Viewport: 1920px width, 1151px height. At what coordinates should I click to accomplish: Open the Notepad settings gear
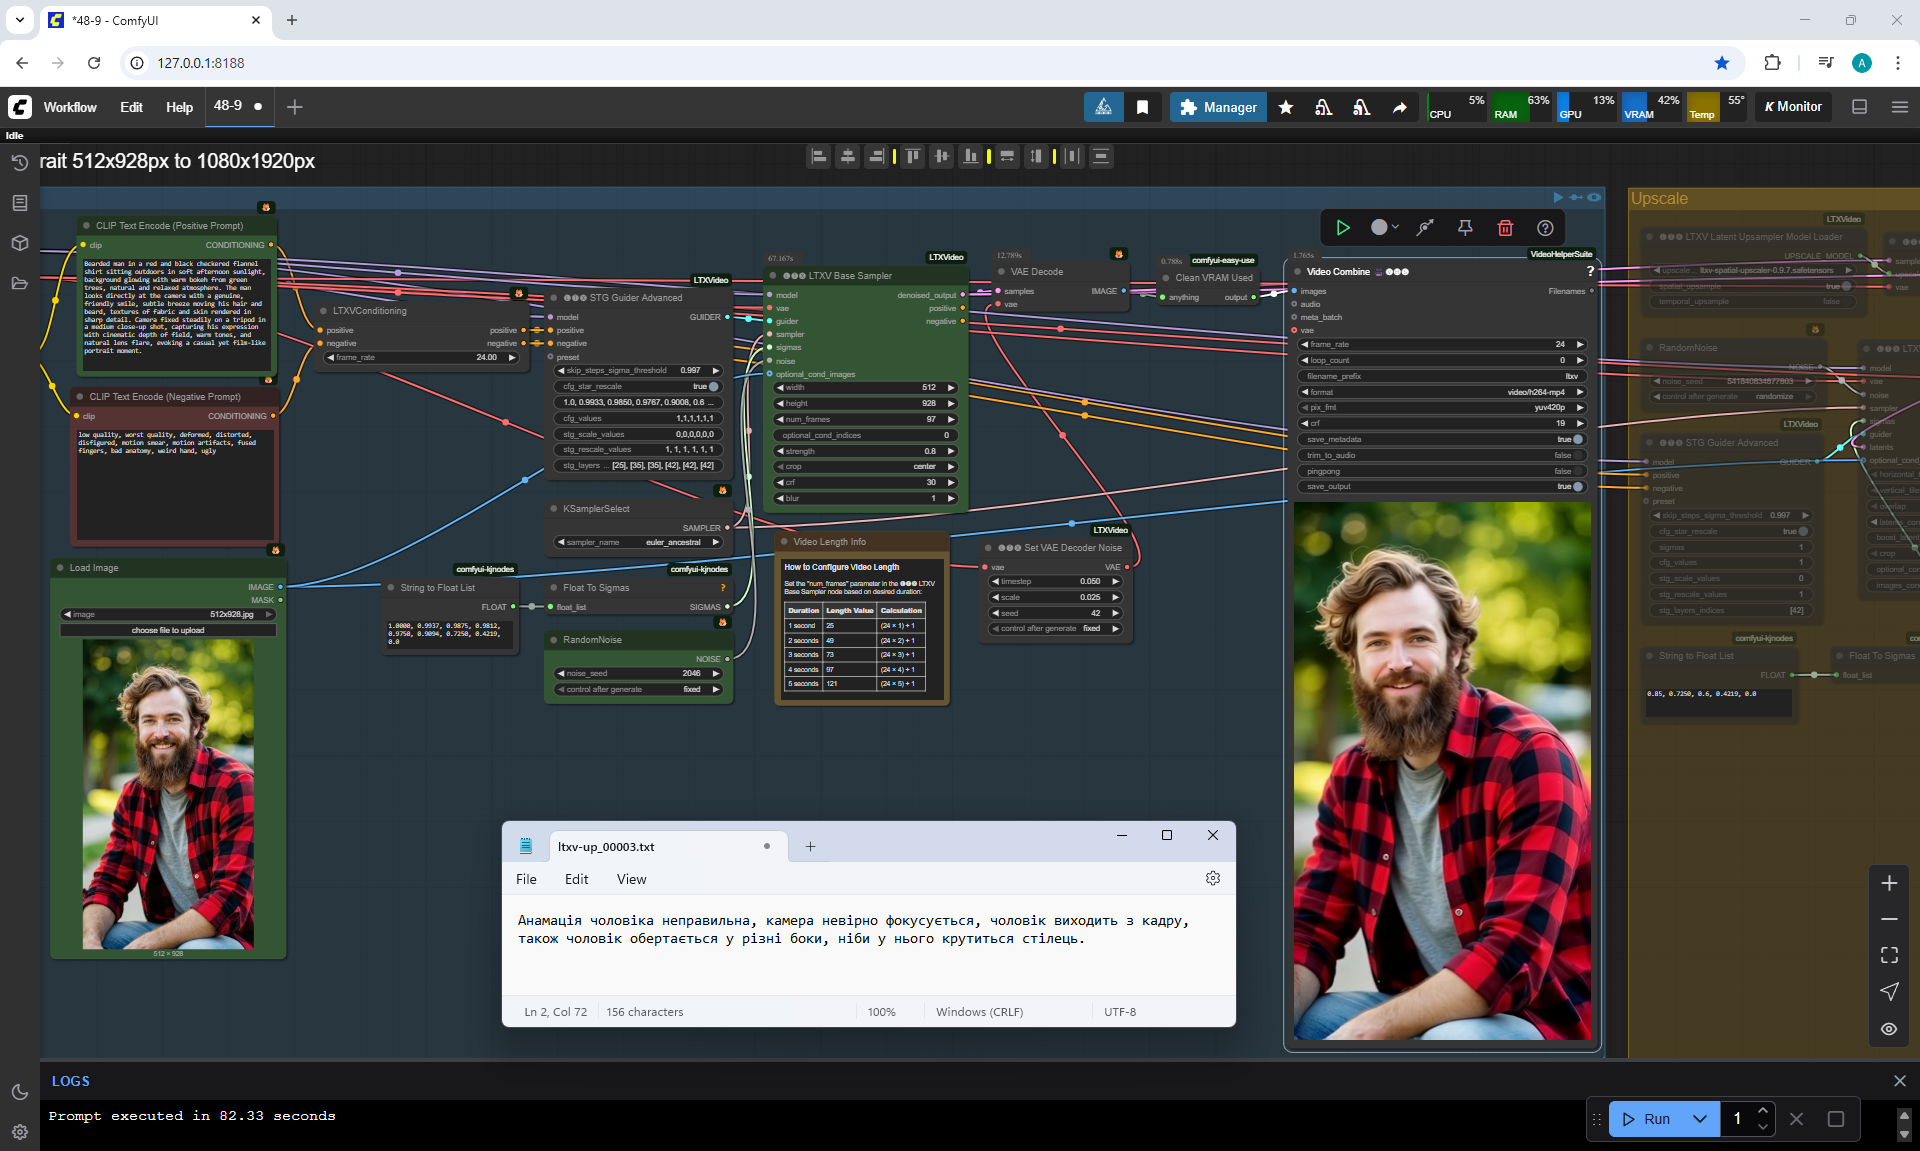(1212, 878)
